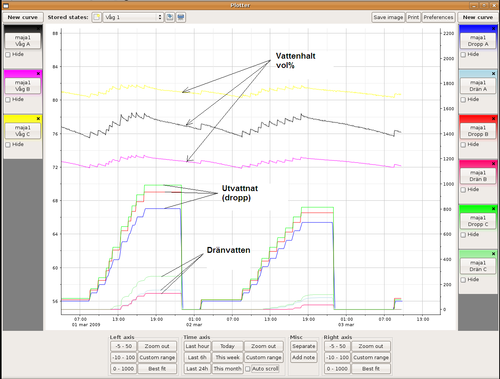The width and height of the screenshot is (500, 379).
Task: Click the save stored state icon
Action: point(170,17)
